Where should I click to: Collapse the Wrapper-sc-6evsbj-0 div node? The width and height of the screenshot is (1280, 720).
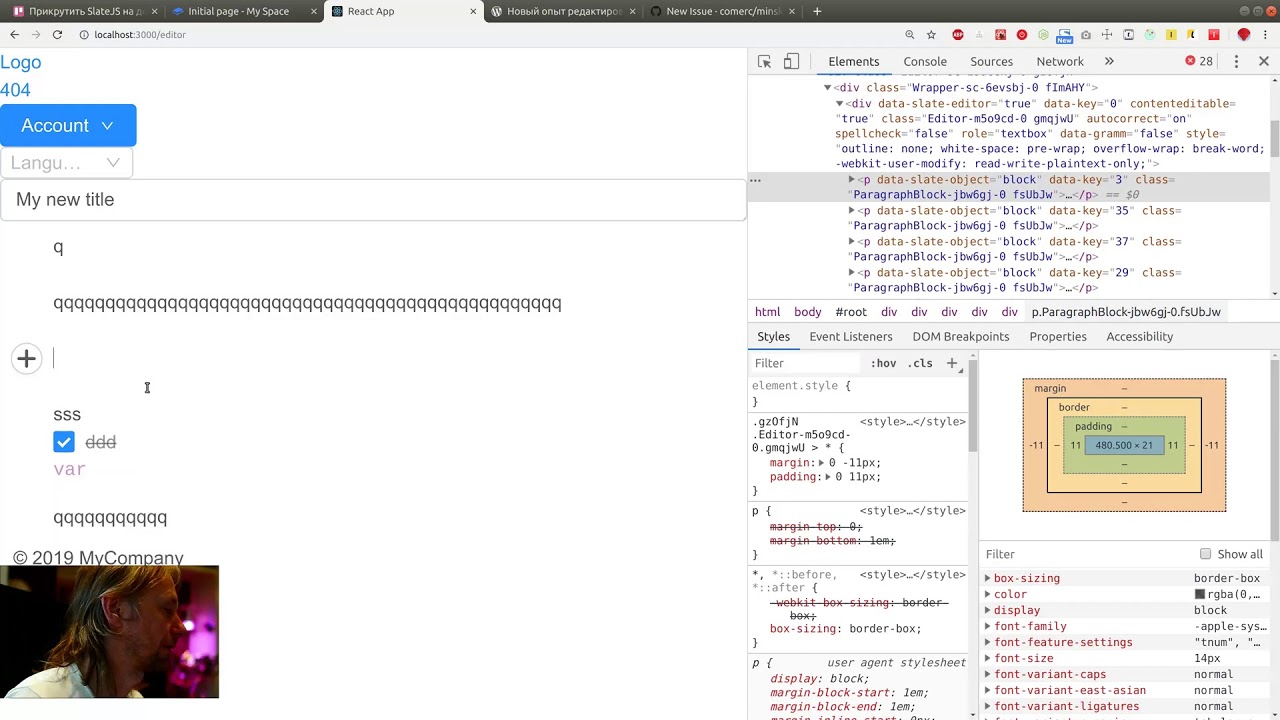click(828, 88)
